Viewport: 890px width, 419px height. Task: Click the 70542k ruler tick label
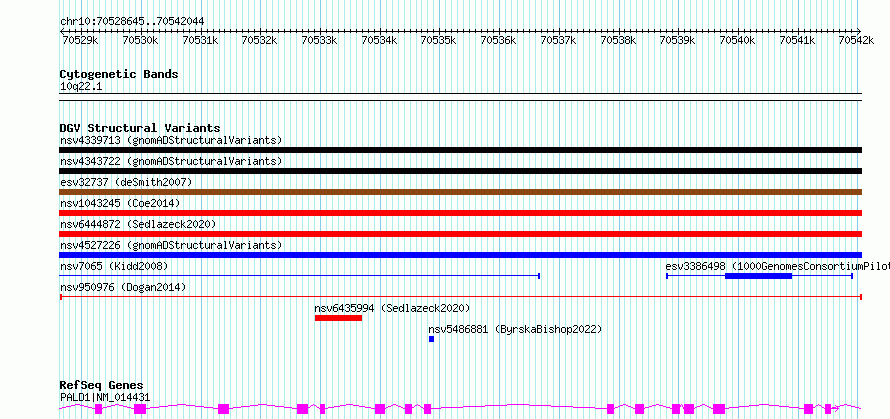point(857,40)
